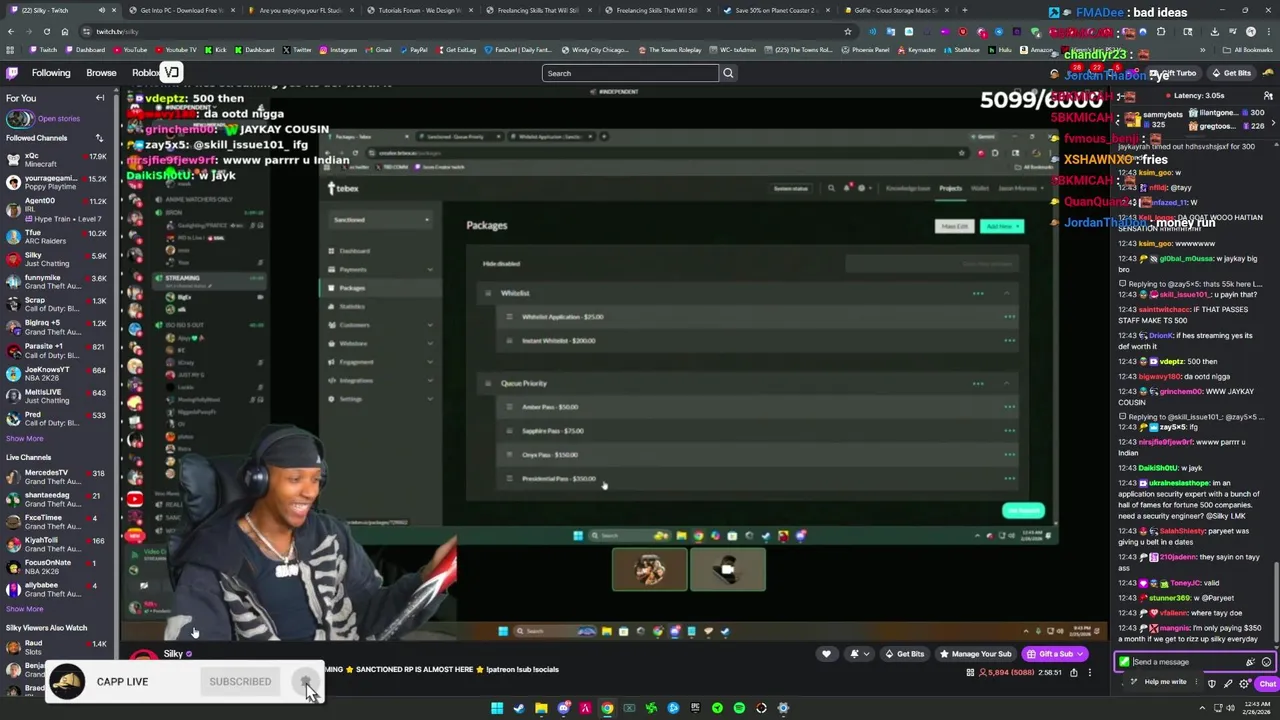This screenshot has height=720, width=1280.
Task: Switch to the Gofile Cloud Storage tab
Action: 898,10
